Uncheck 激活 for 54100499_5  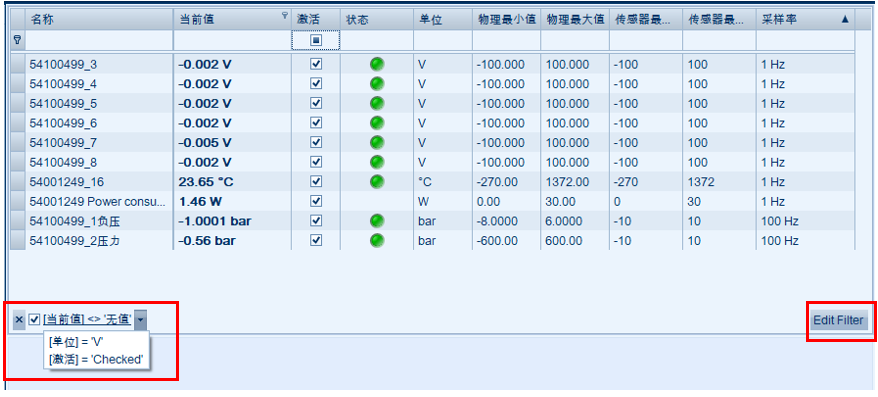[x=316, y=103]
